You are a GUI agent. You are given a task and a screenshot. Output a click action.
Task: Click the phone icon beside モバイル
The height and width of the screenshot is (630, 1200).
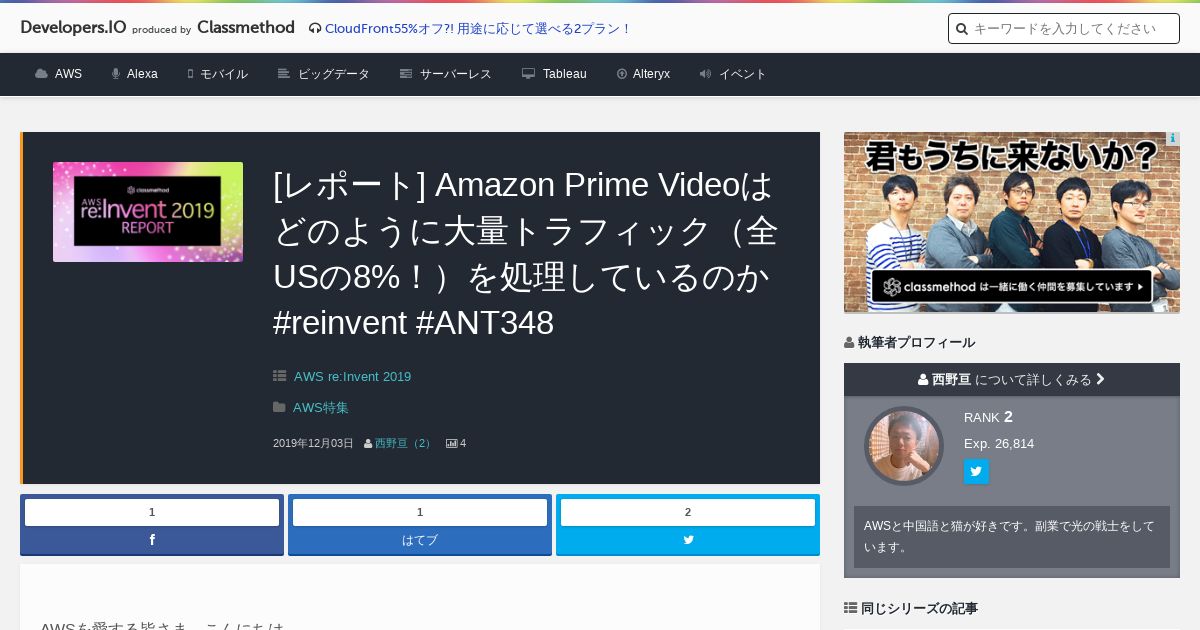coord(190,74)
